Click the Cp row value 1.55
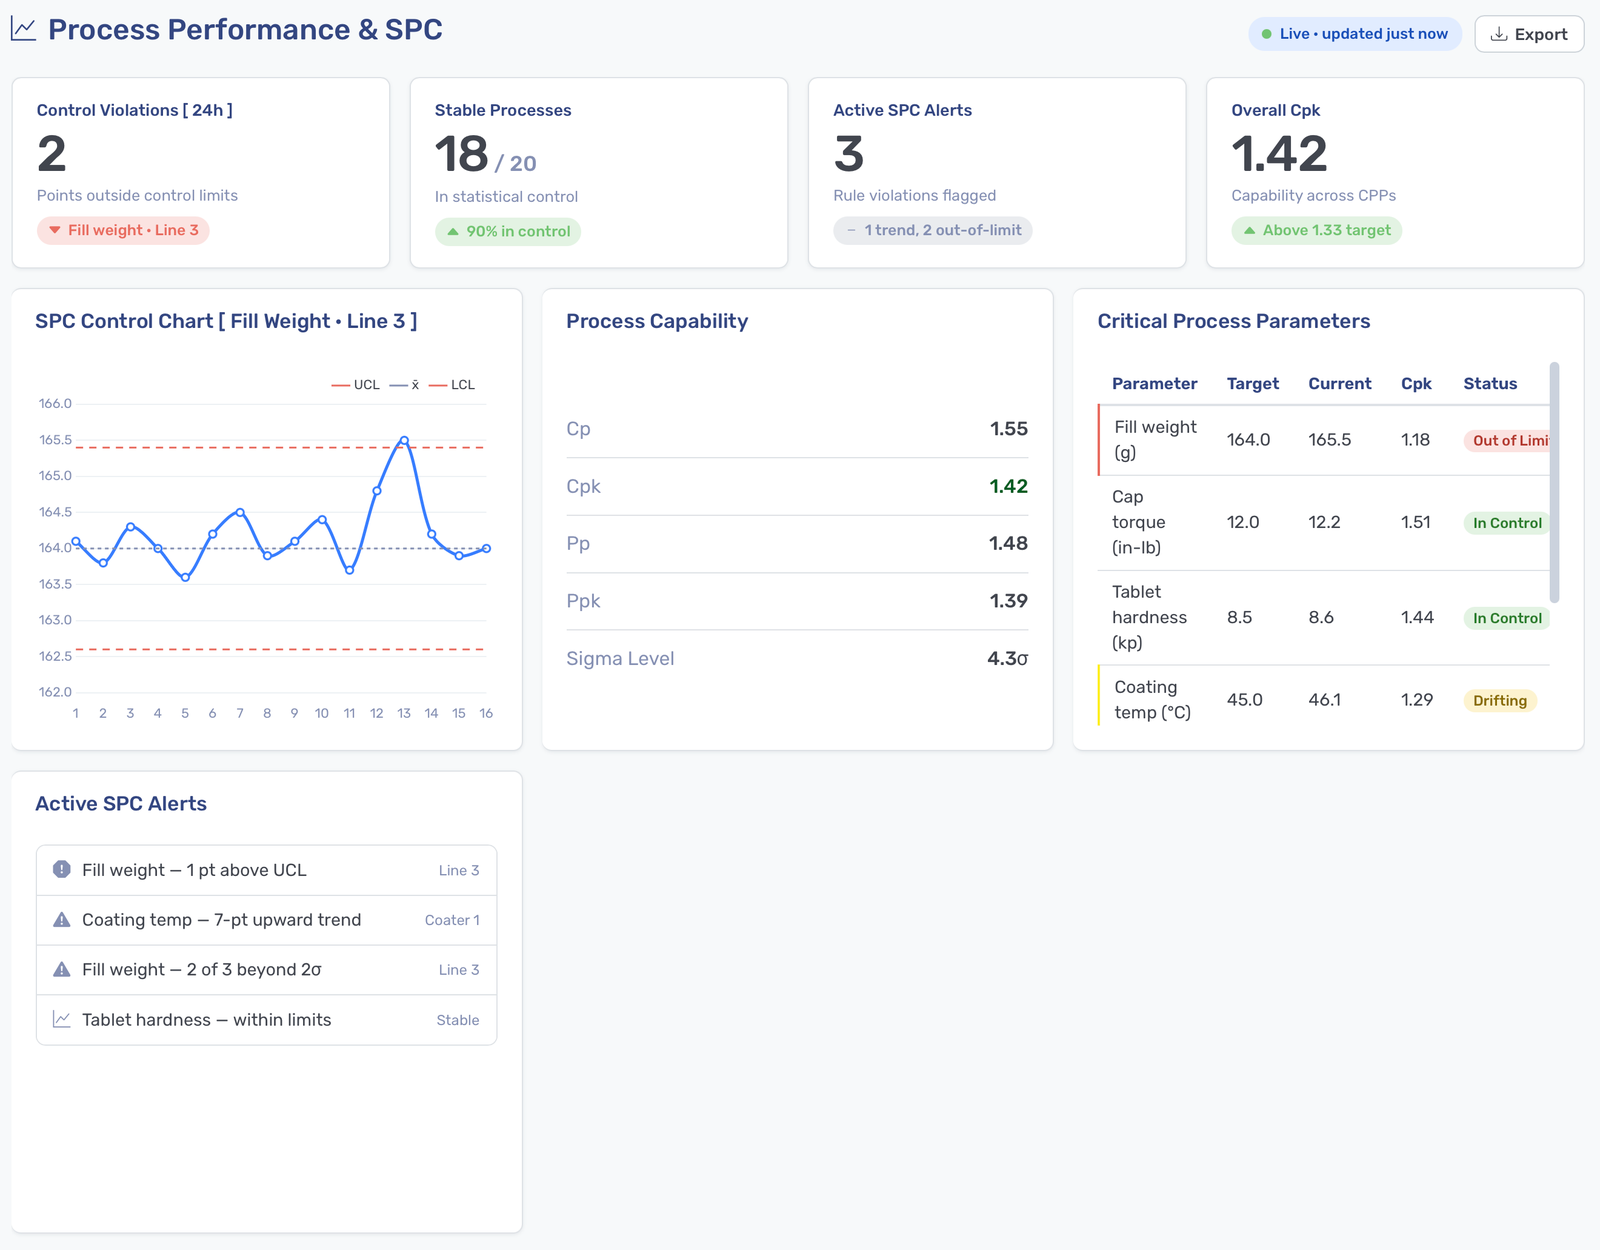 coord(1008,429)
